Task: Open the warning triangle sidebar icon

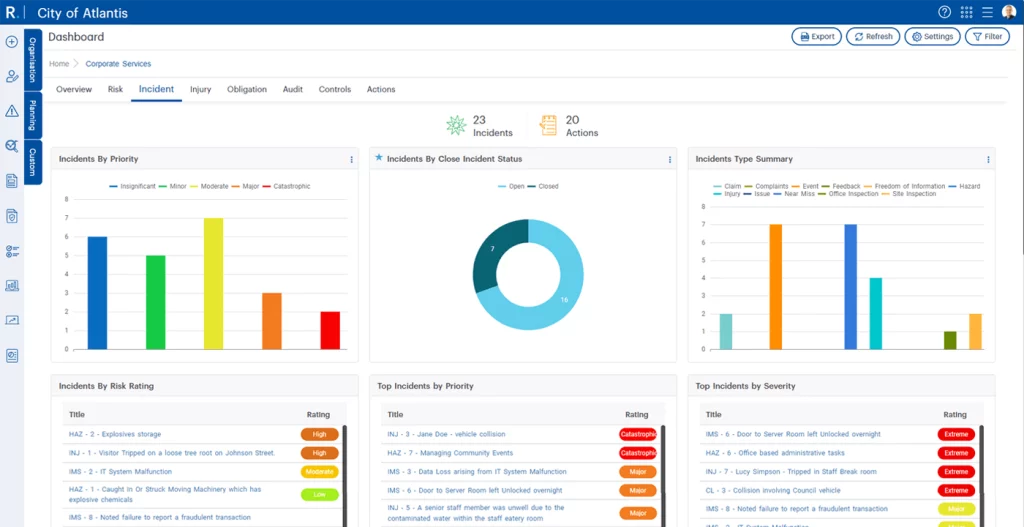Action: click(12, 111)
